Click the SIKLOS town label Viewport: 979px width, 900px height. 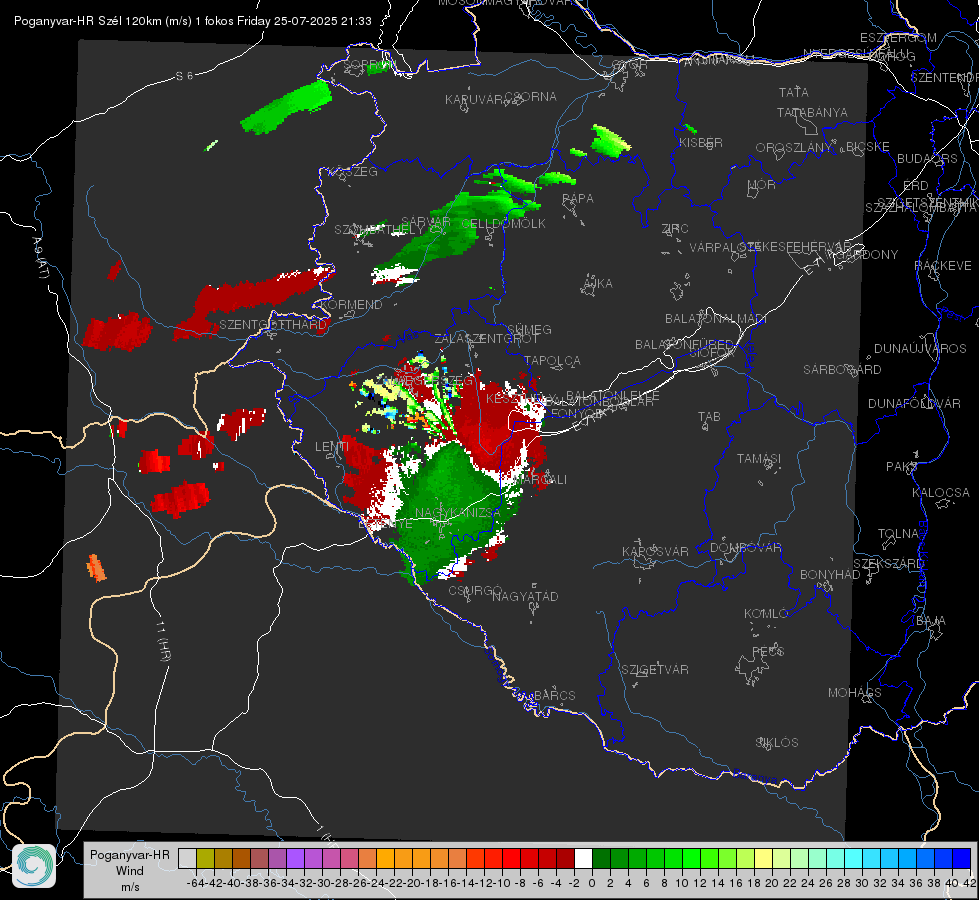pyautogui.click(x=777, y=743)
